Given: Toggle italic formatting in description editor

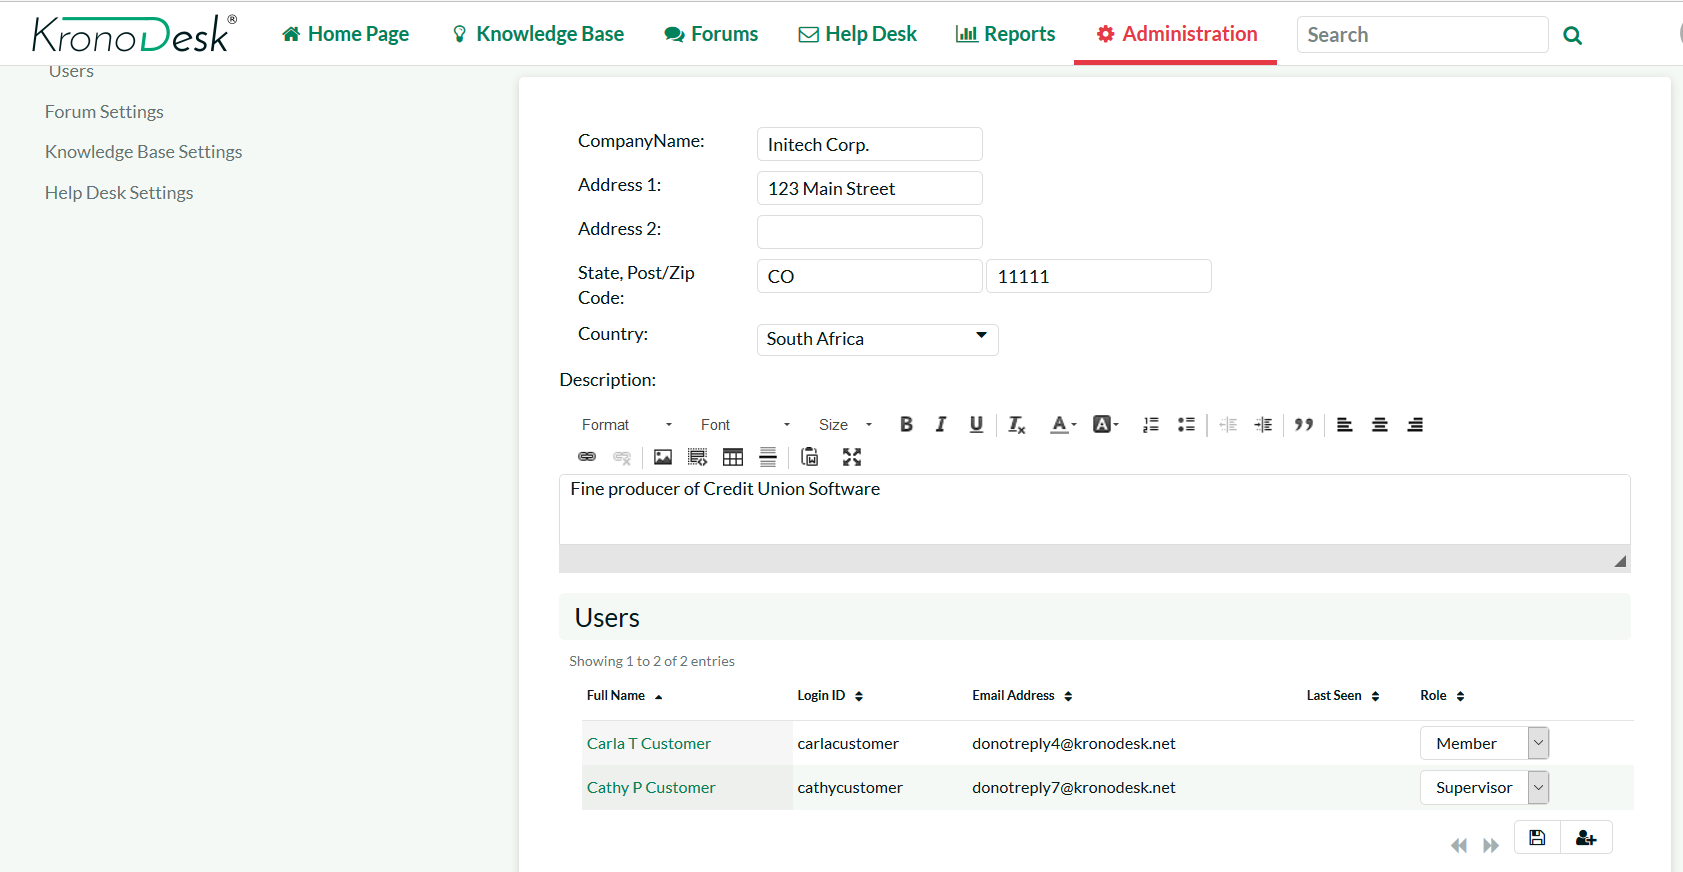Looking at the screenshot, I should (940, 424).
